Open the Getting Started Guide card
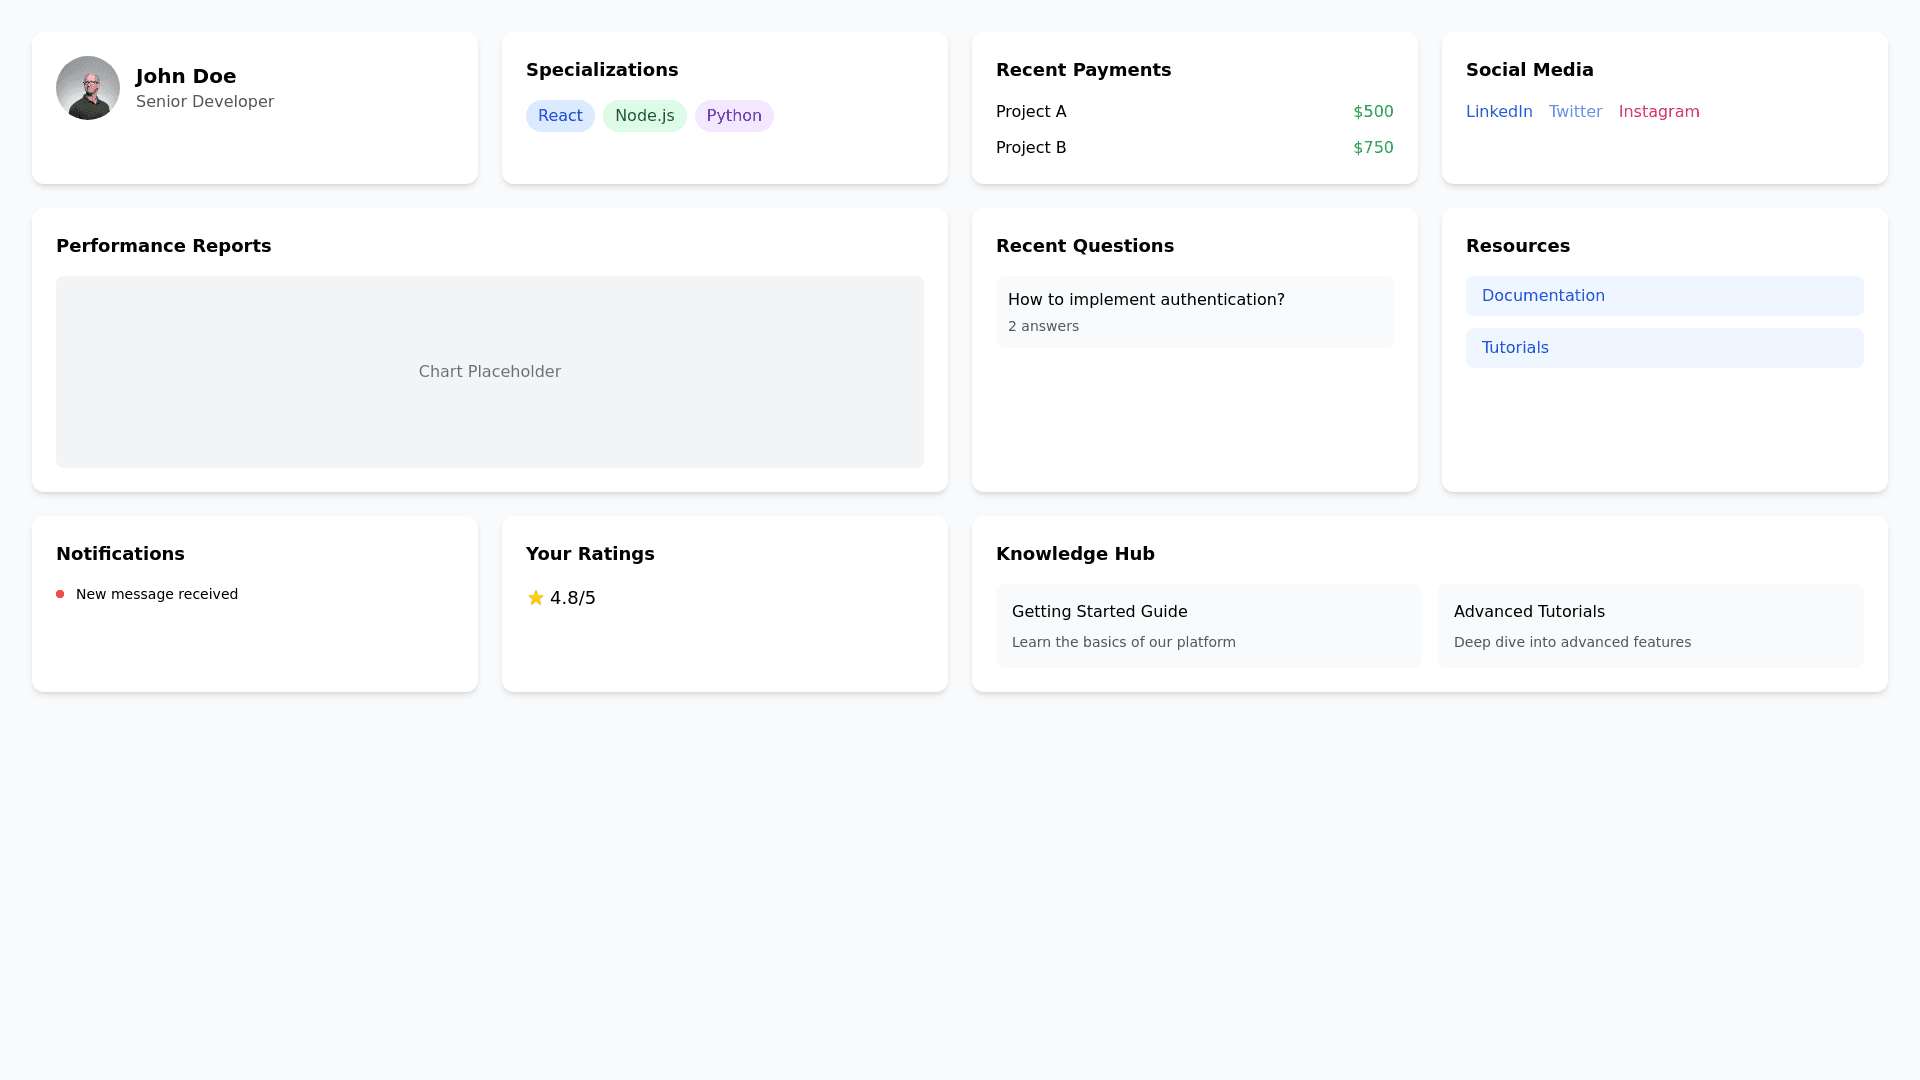Image resolution: width=1920 pixels, height=1080 pixels. coord(1208,625)
